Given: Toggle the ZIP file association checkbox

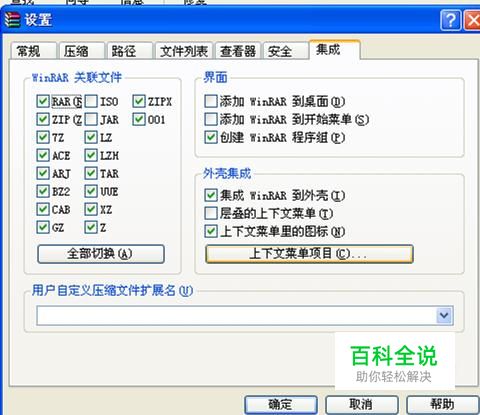Looking at the screenshot, I should click(x=43, y=119).
